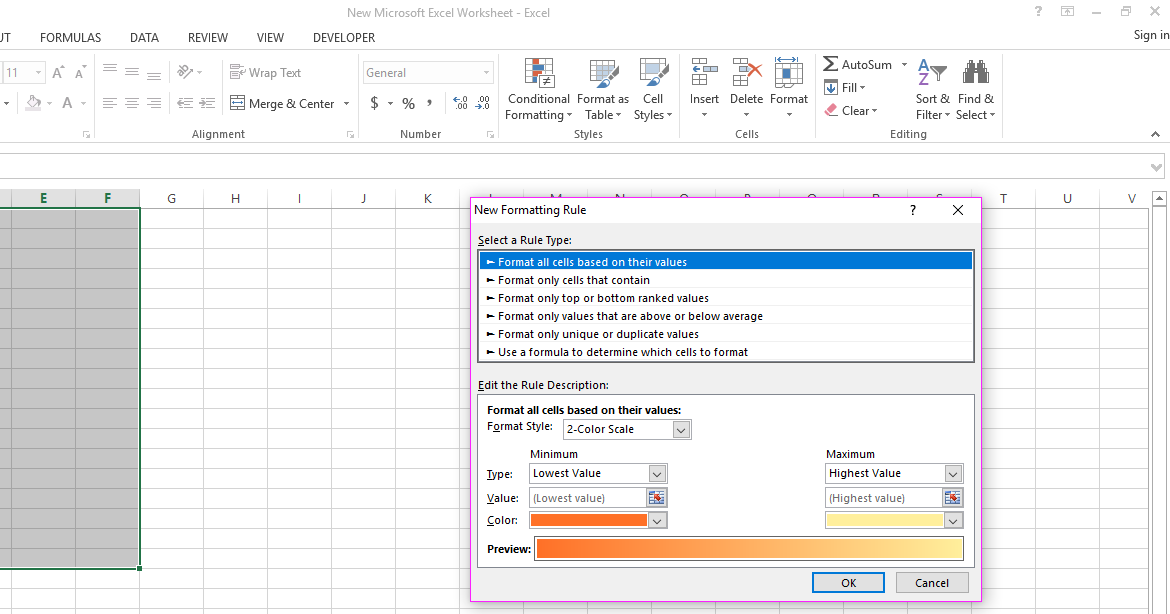Open the DEVELOPER tab

tap(343, 37)
